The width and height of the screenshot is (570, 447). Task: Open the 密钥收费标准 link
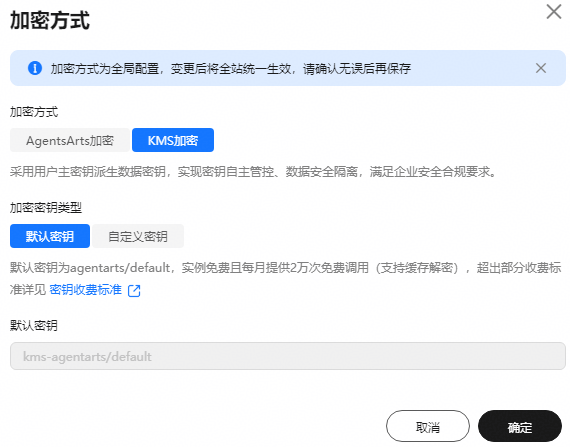click(x=85, y=290)
